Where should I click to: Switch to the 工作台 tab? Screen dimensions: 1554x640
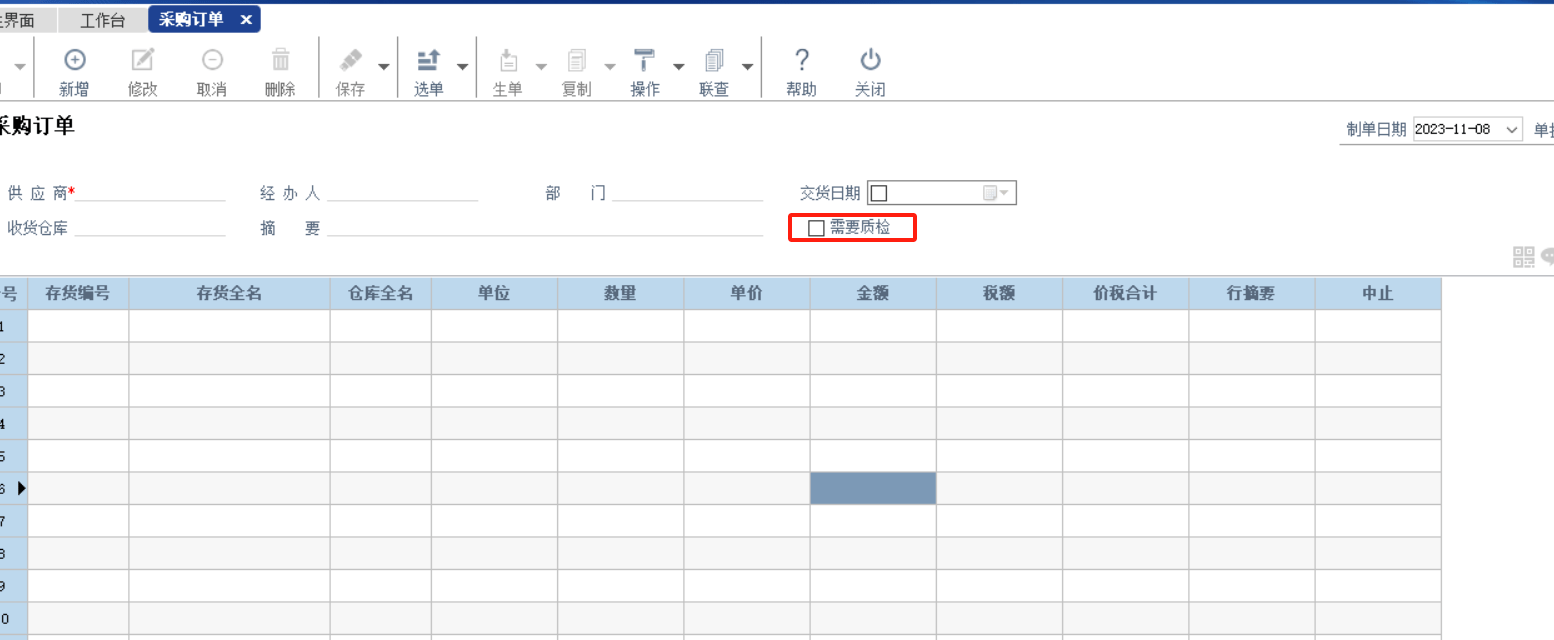tap(103, 19)
